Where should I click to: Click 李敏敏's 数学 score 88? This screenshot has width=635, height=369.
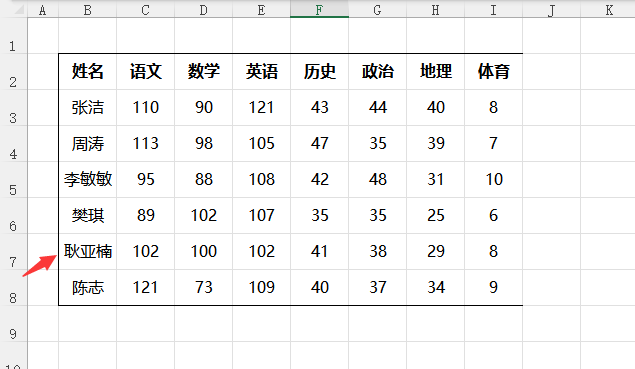203,179
